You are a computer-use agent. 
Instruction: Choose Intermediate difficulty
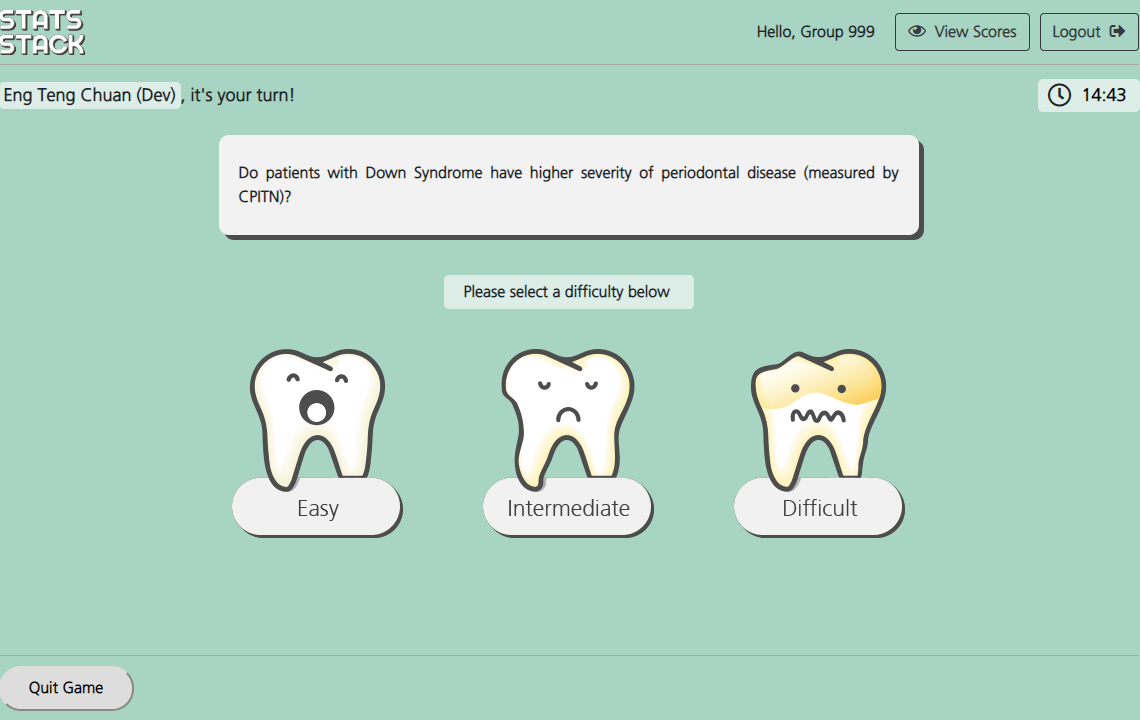[x=568, y=508]
